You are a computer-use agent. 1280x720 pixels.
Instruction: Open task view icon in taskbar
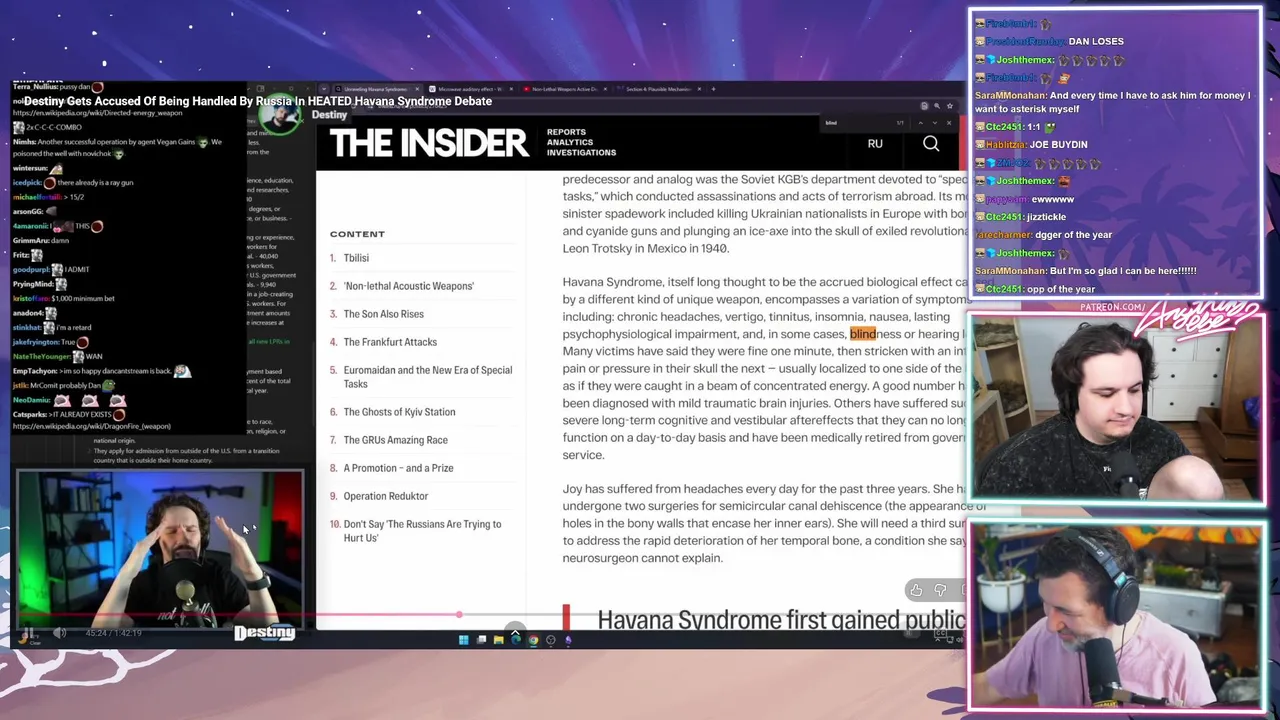[x=481, y=640]
